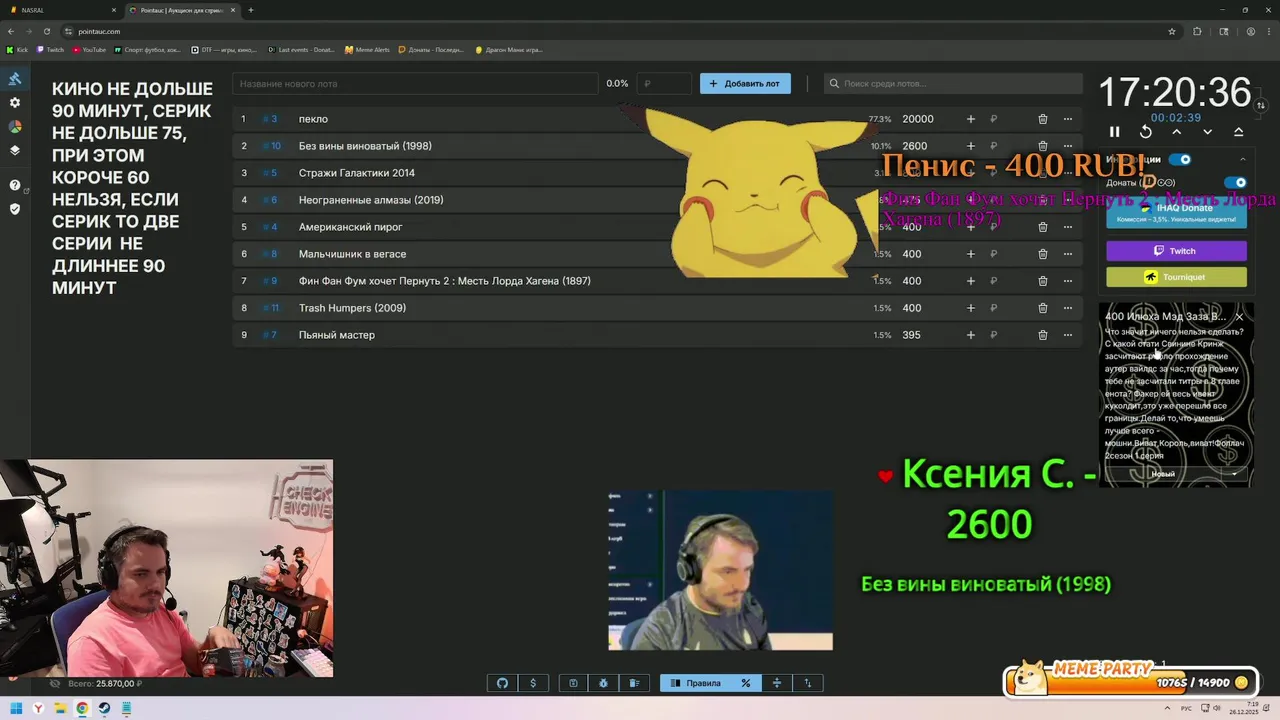The height and width of the screenshot is (720, 1280).
Task: Open the wheel icon in the left sidebar
Action: pos(15,127)
